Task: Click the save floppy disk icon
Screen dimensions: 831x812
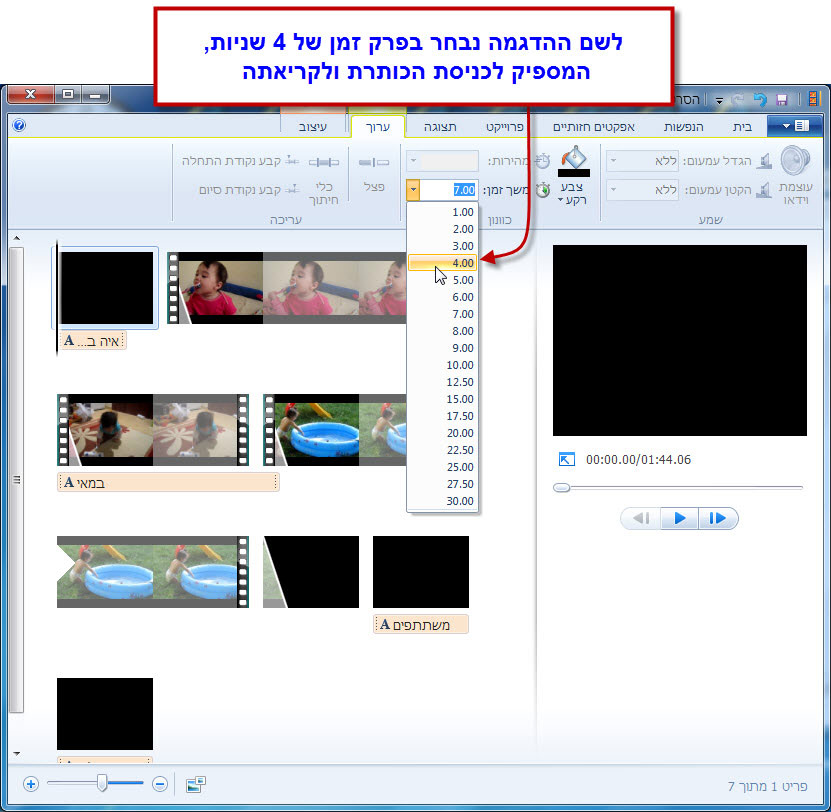Action: tap(781, 100)
